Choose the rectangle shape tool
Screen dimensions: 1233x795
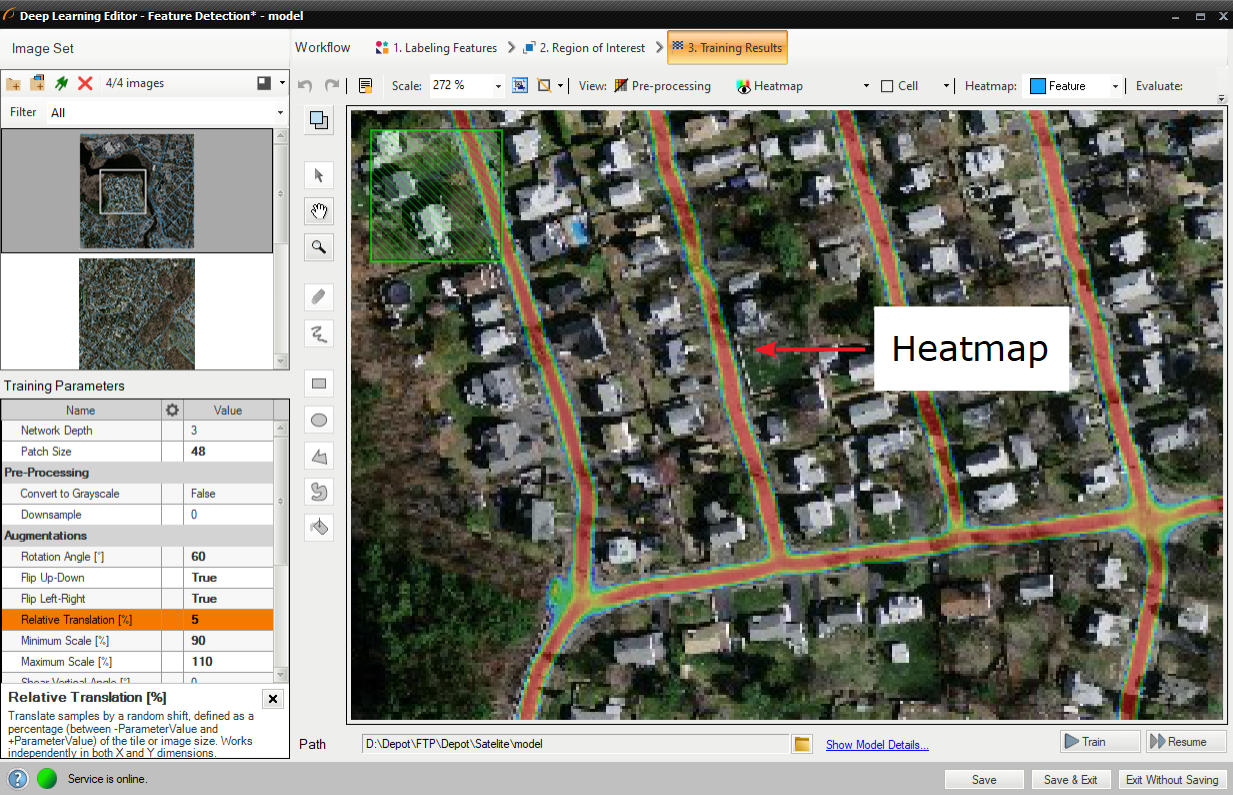pos(319,384)
